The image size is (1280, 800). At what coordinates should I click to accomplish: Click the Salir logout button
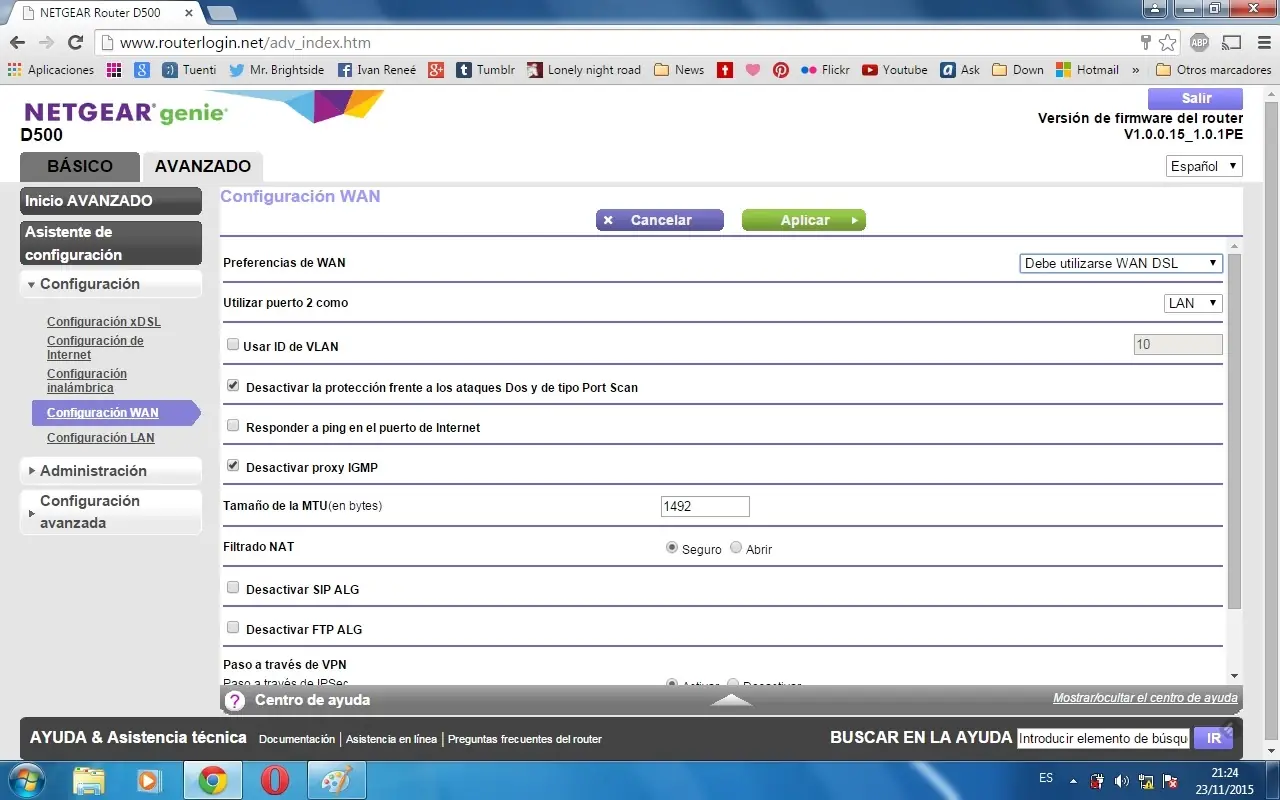click(x=1196, y=98)
